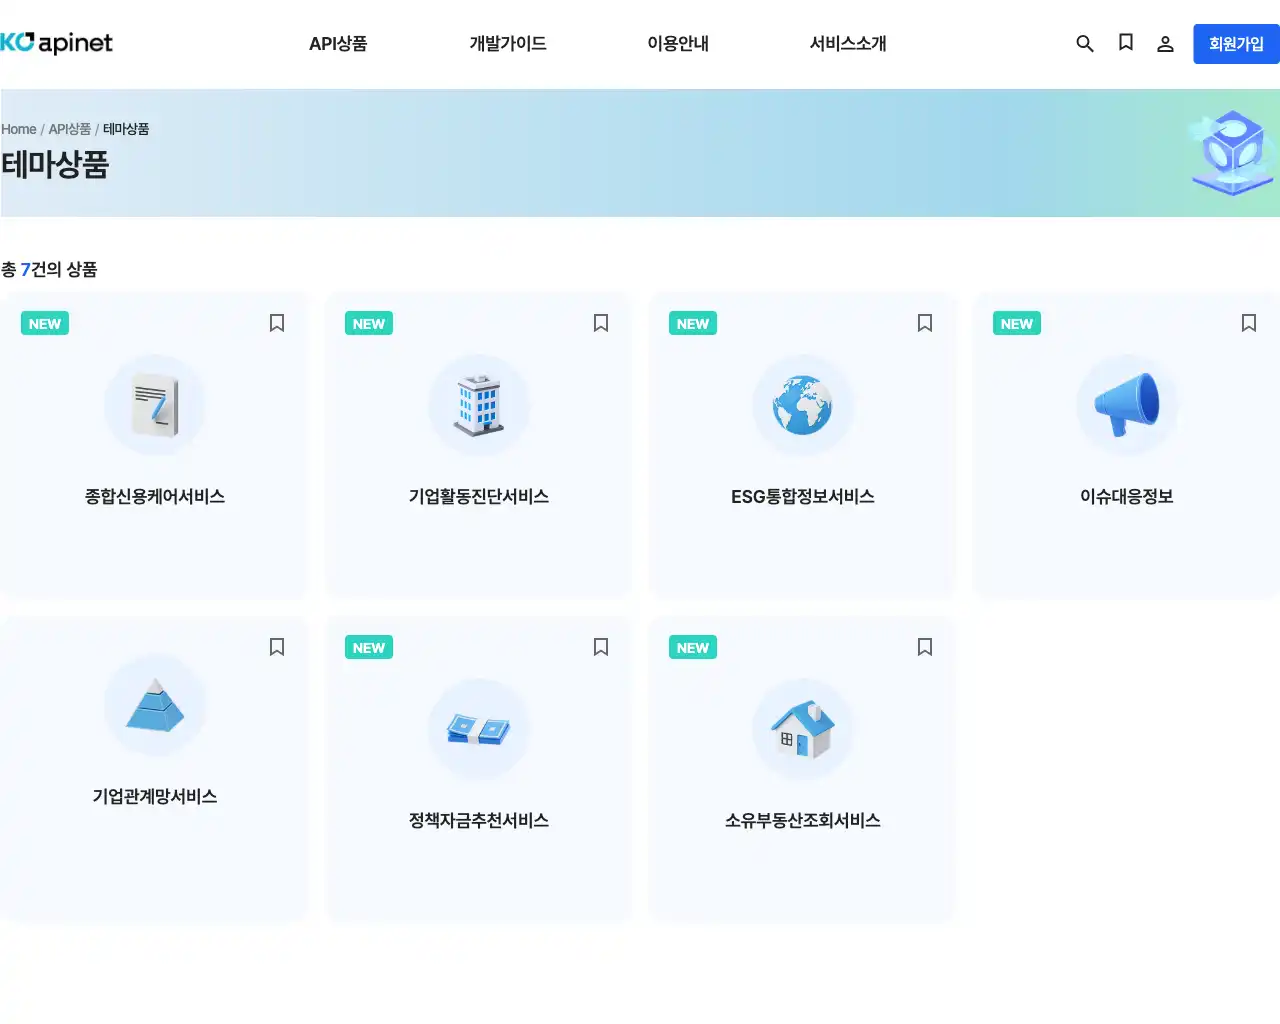Image resolution: width=1280 pixels, height=1024 pixels.
Task: Click the megaphone icon on 이슈대응정보 card
Action: point(1127,405)
